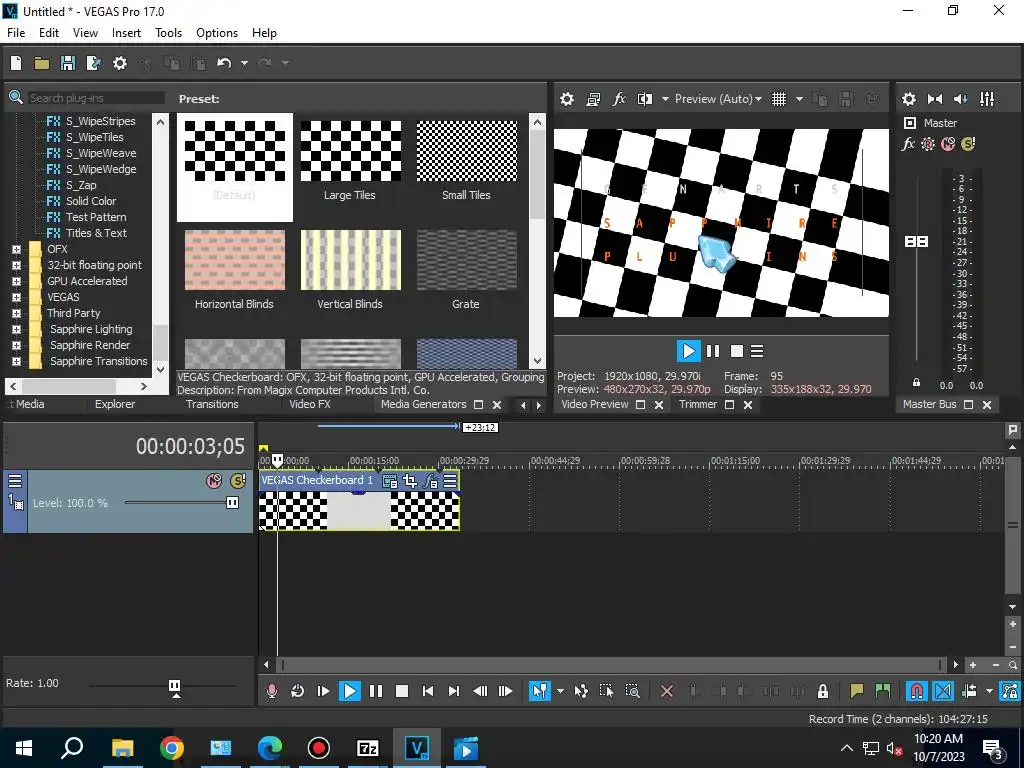Toggle Automatic Crossfades button
The image size is (1024, 768).
943,691
